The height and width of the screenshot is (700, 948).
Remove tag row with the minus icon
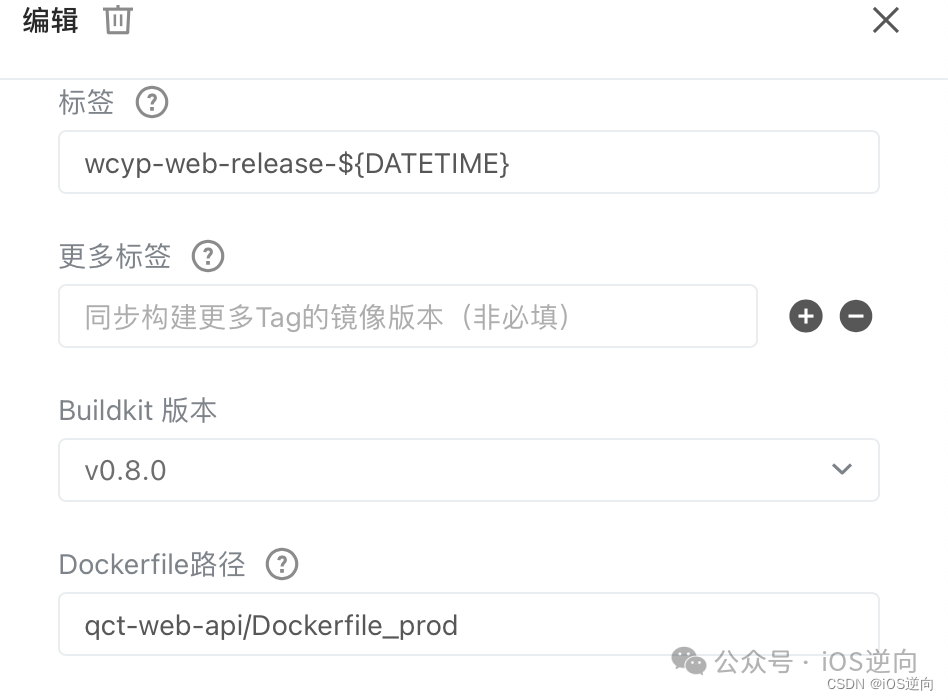click(855, 316)
